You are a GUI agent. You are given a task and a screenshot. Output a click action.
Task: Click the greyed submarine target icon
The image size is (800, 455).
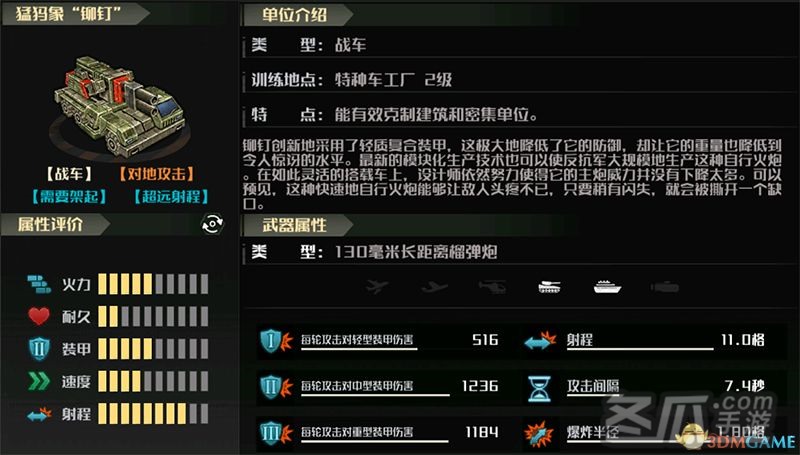click(x=665, y=288)
